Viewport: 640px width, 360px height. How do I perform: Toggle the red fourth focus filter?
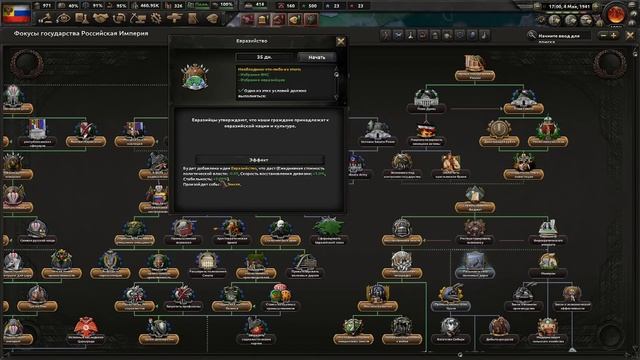click(423, 36)
